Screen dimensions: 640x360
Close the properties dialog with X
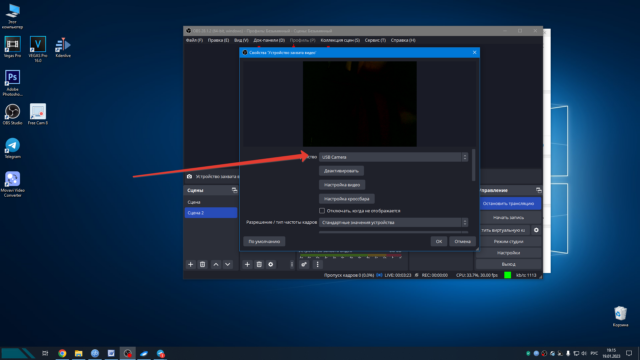(x=474, y=53)
